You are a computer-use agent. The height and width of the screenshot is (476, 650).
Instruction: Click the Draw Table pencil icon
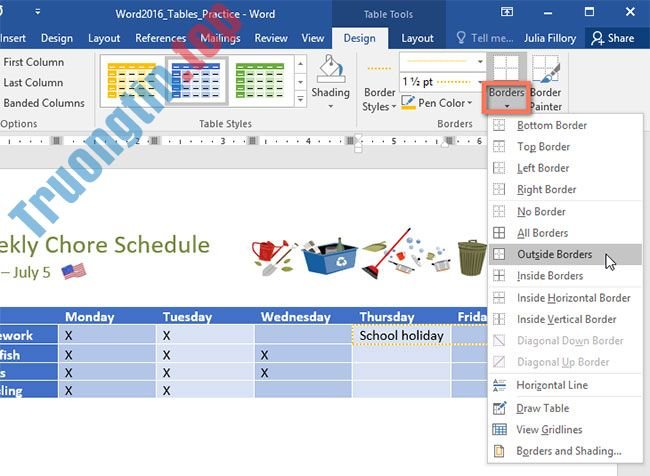[x=499, y=408]
